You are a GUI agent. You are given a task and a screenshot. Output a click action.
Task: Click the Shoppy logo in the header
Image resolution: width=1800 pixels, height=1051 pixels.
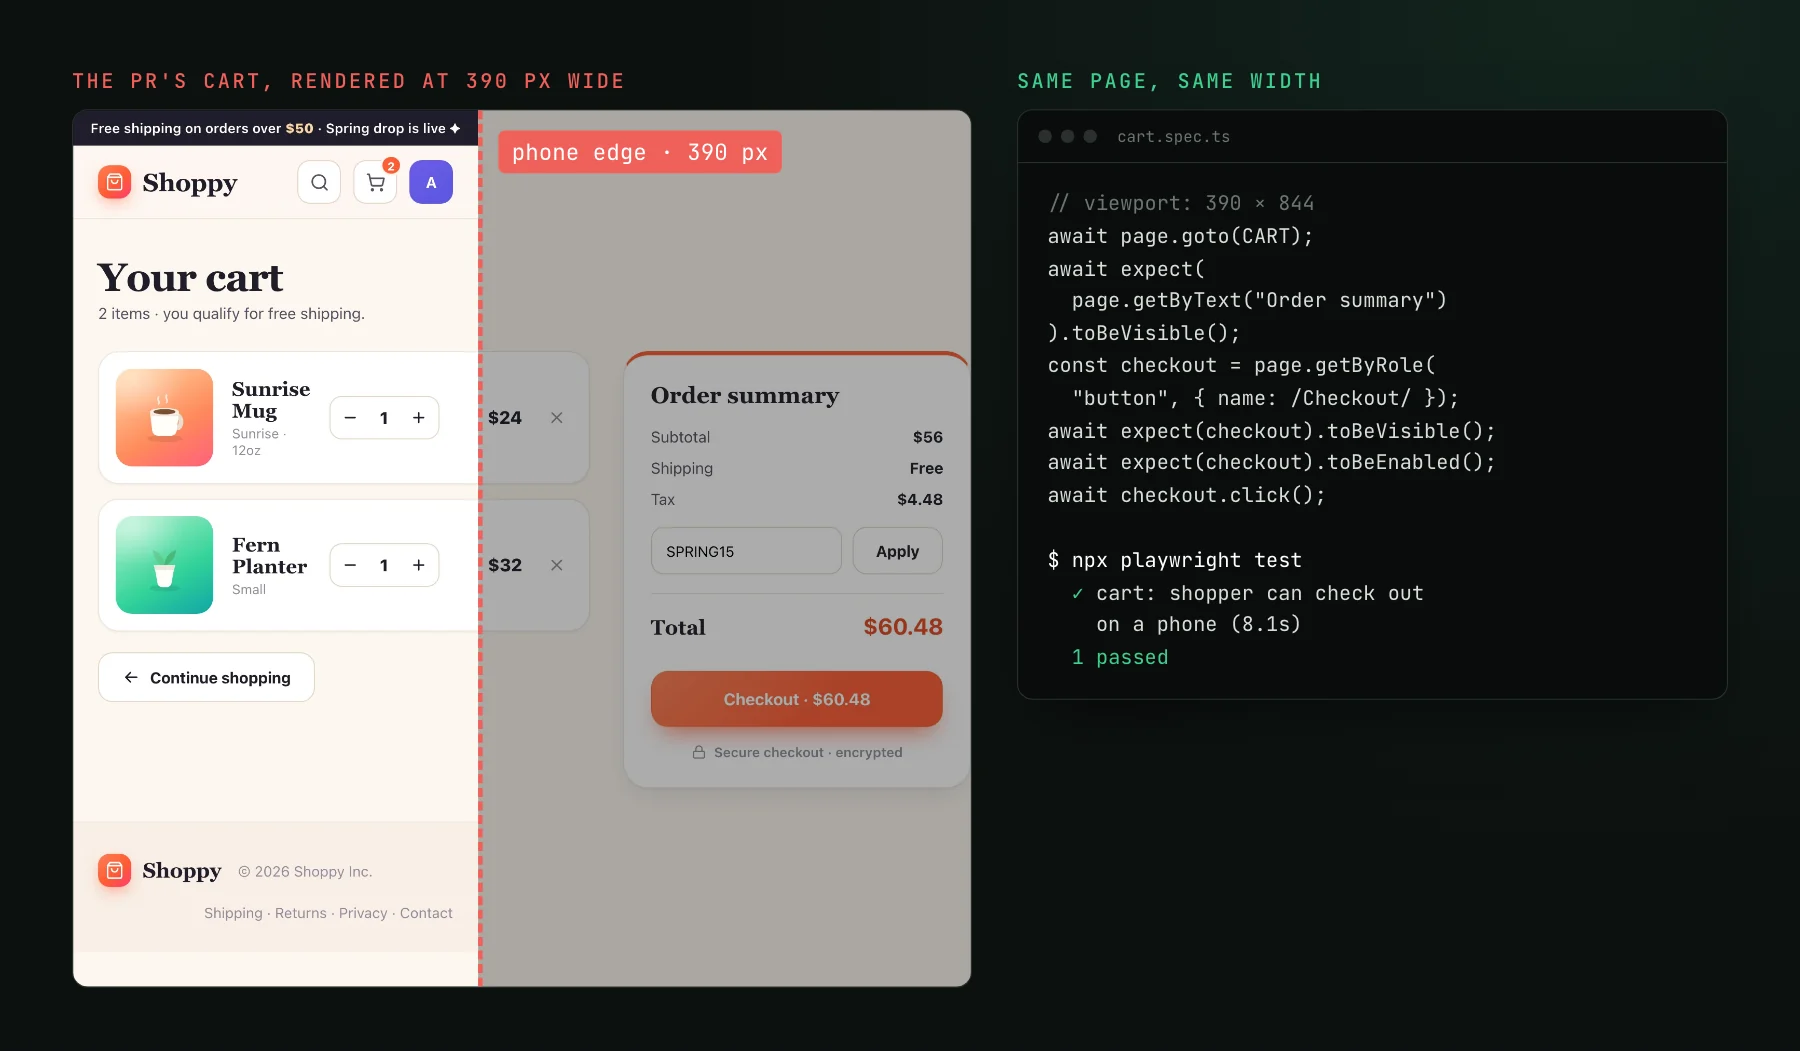[x=168, y=182]
